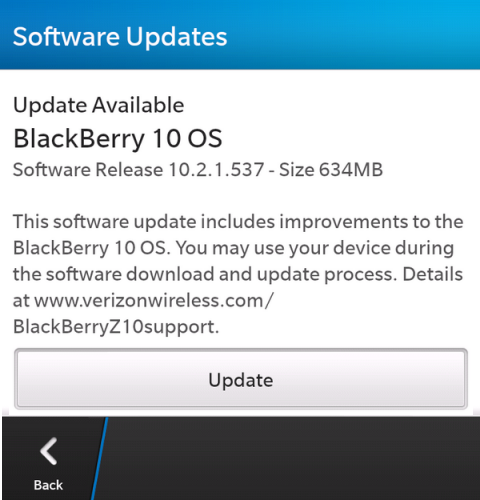Tap the Update Available status text

pos(99,105)
